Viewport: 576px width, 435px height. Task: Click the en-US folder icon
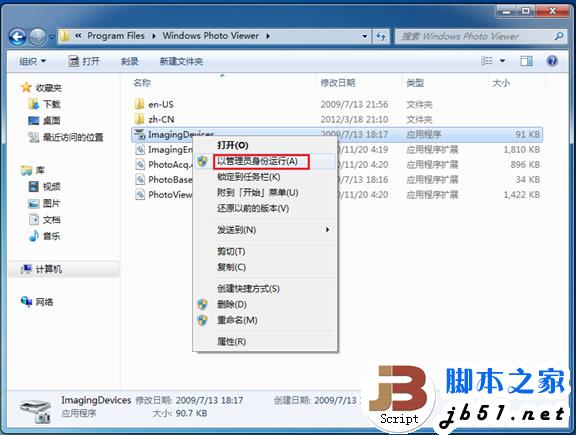139,104
